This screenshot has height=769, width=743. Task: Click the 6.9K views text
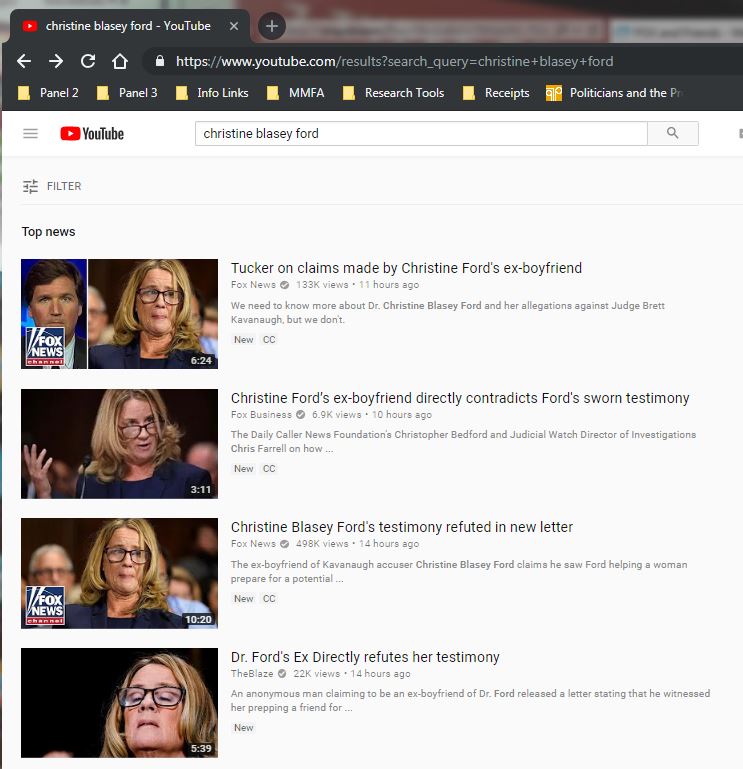tap(336, 415)
